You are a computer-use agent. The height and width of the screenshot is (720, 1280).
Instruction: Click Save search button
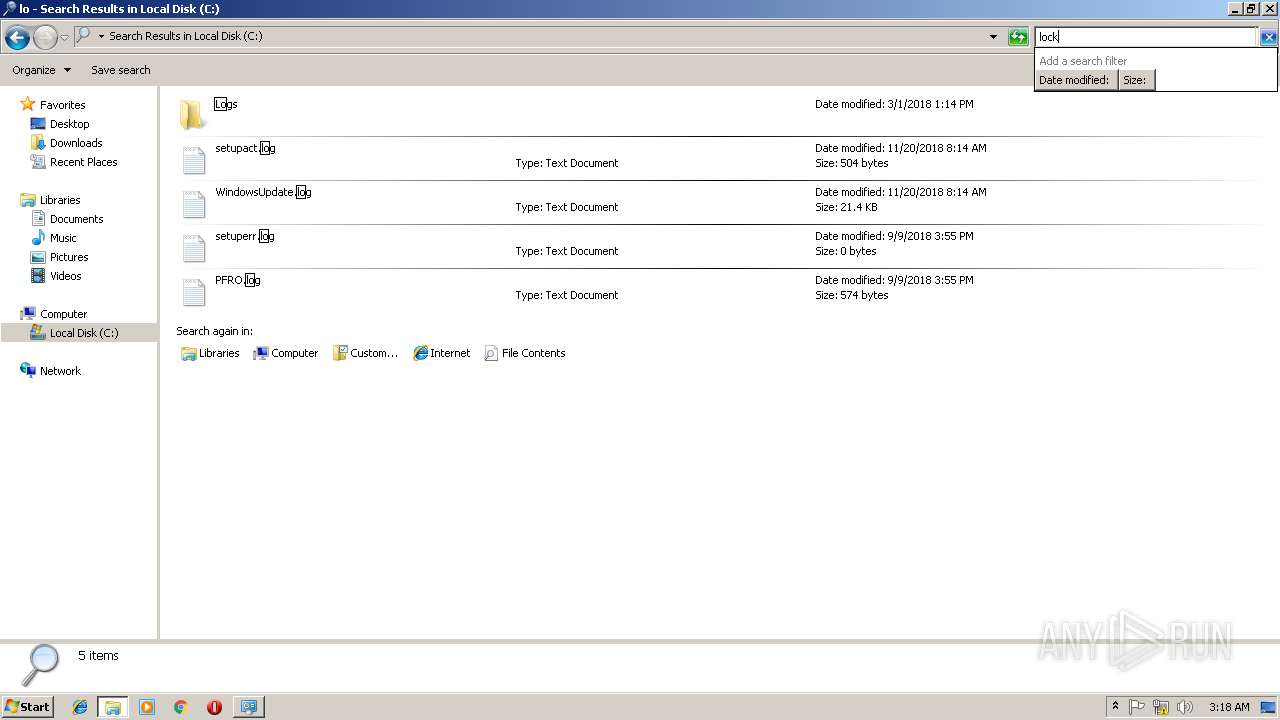click(x=121, y=70)
